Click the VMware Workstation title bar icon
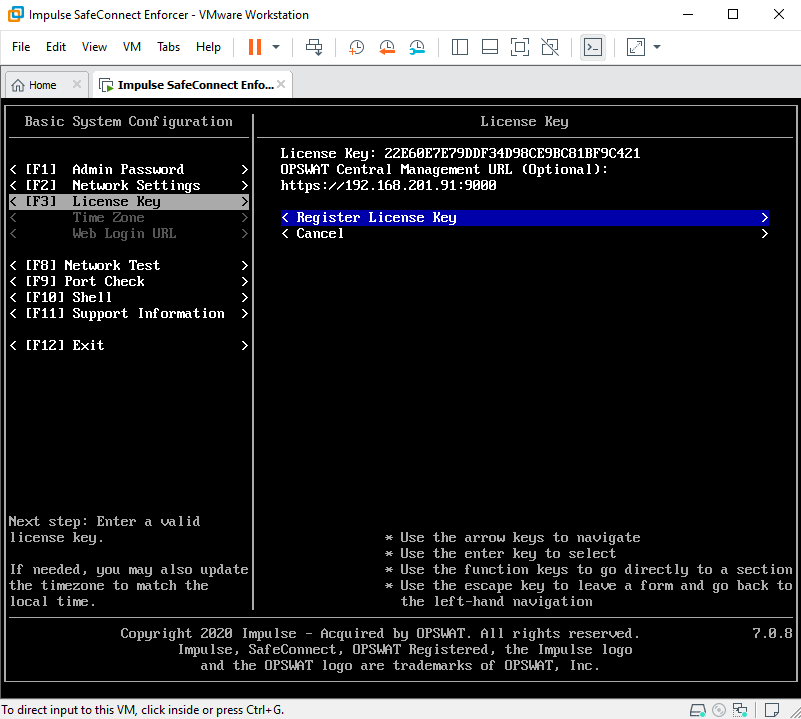The image size is (801, 719). pos(15,14)
